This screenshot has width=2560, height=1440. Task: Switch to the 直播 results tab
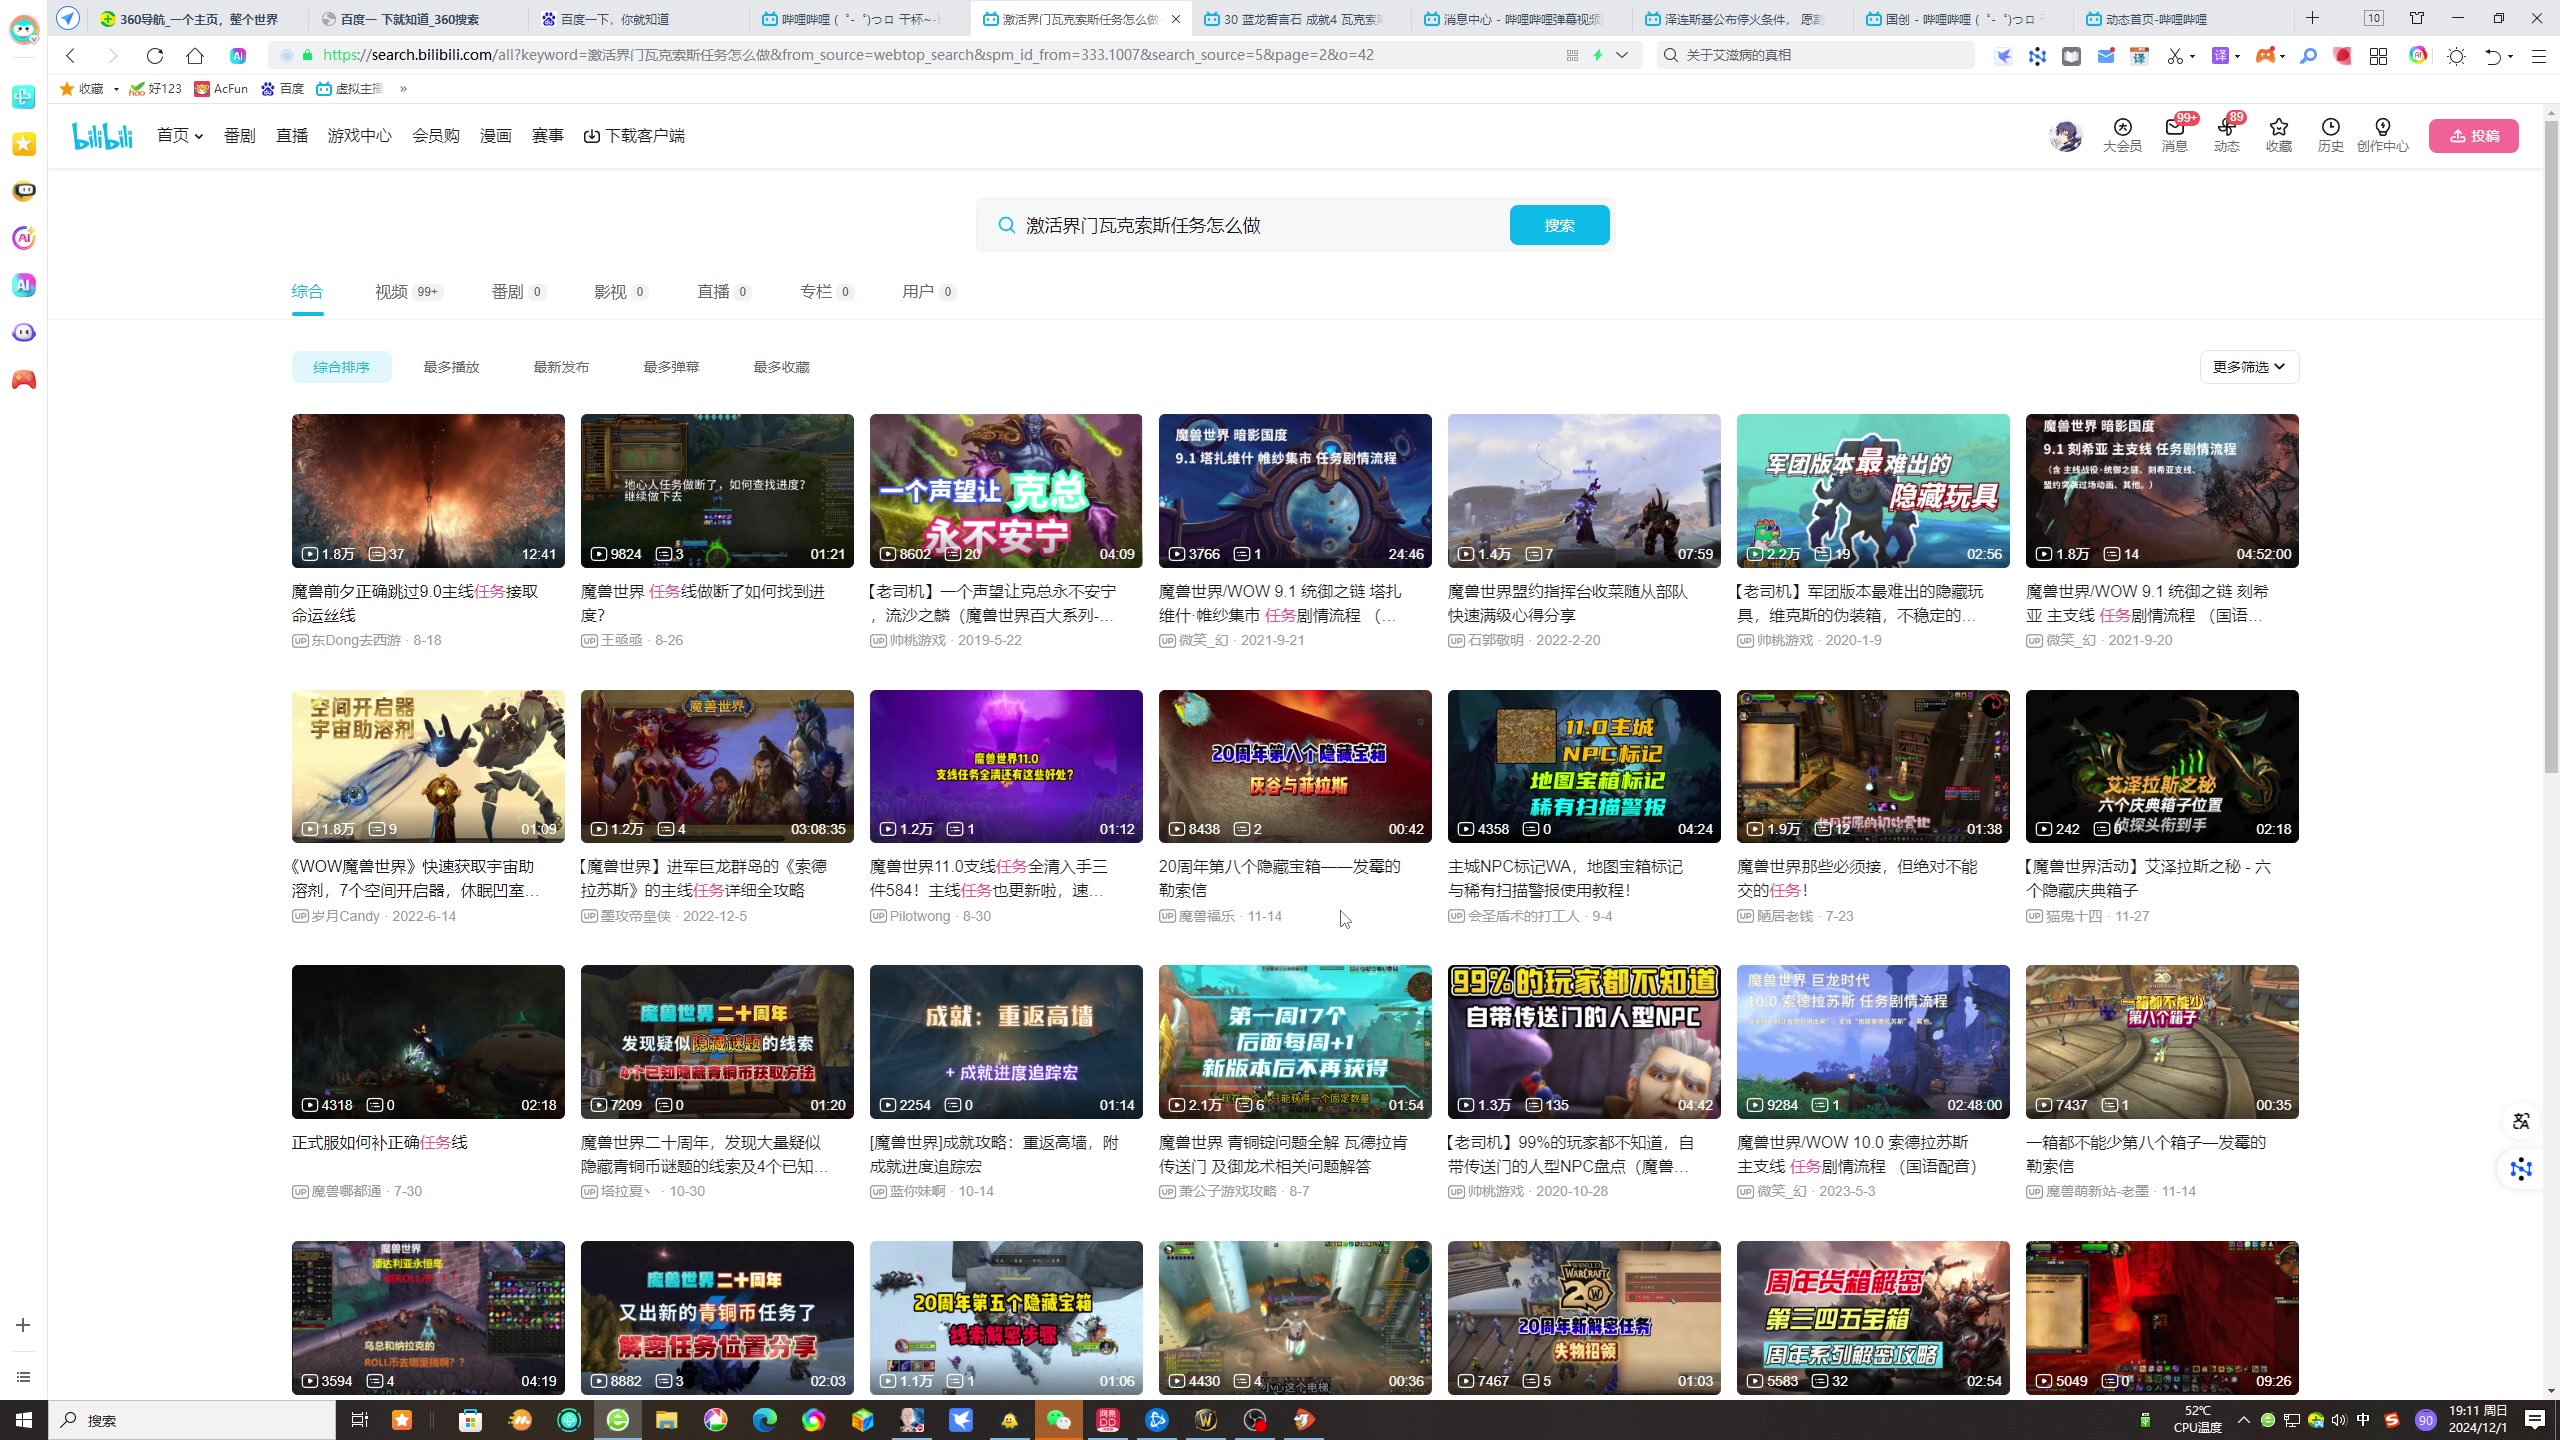click(723, 291)
